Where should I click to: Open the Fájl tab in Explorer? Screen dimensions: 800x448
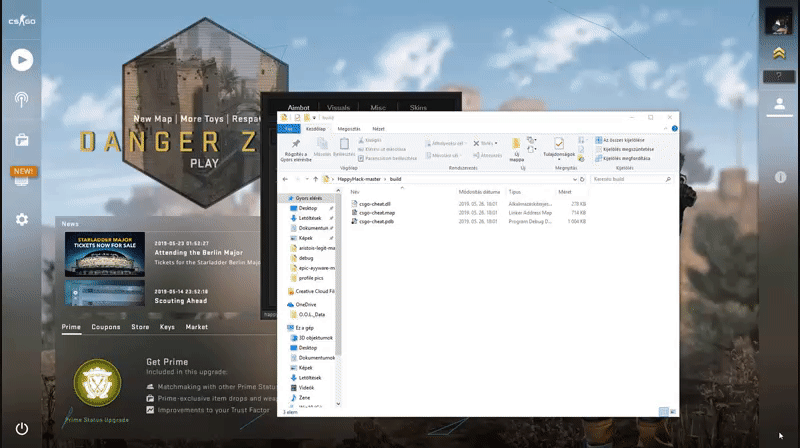pos(289,129)
